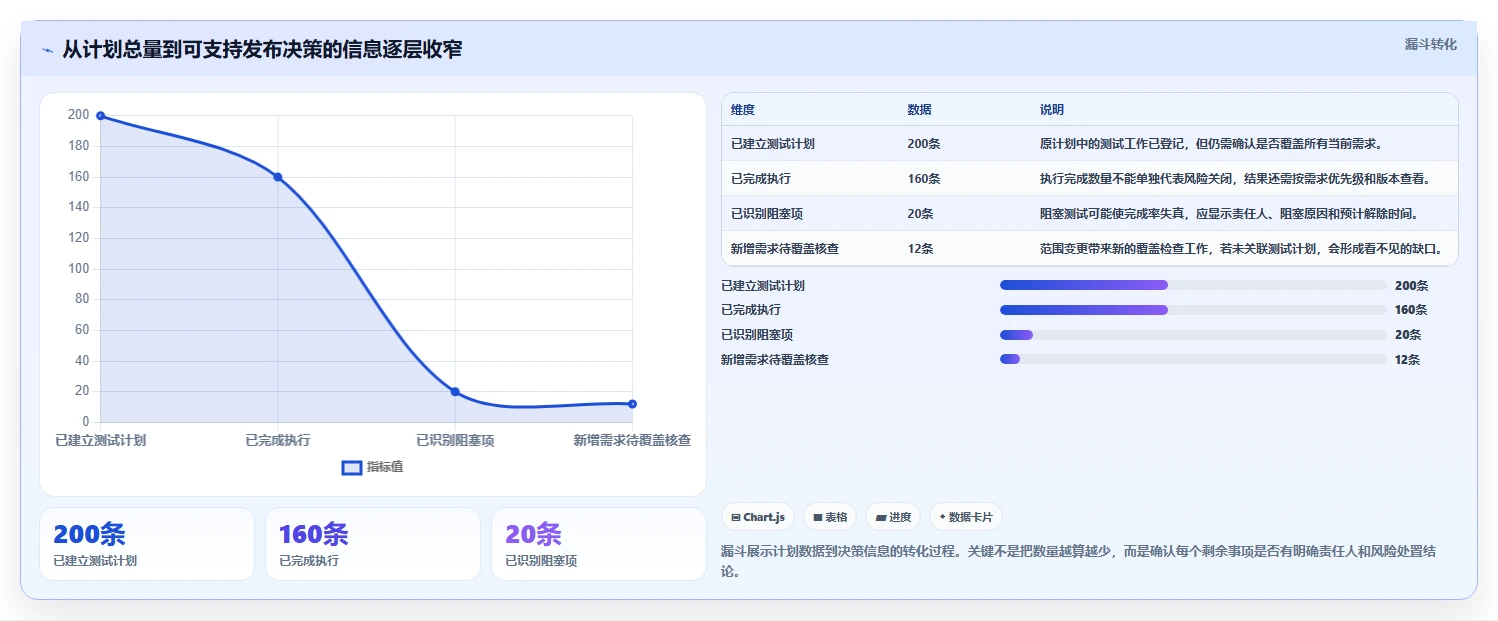Click the 200条 data card
Screen dimensions: 1498x621
click(147, 544)
